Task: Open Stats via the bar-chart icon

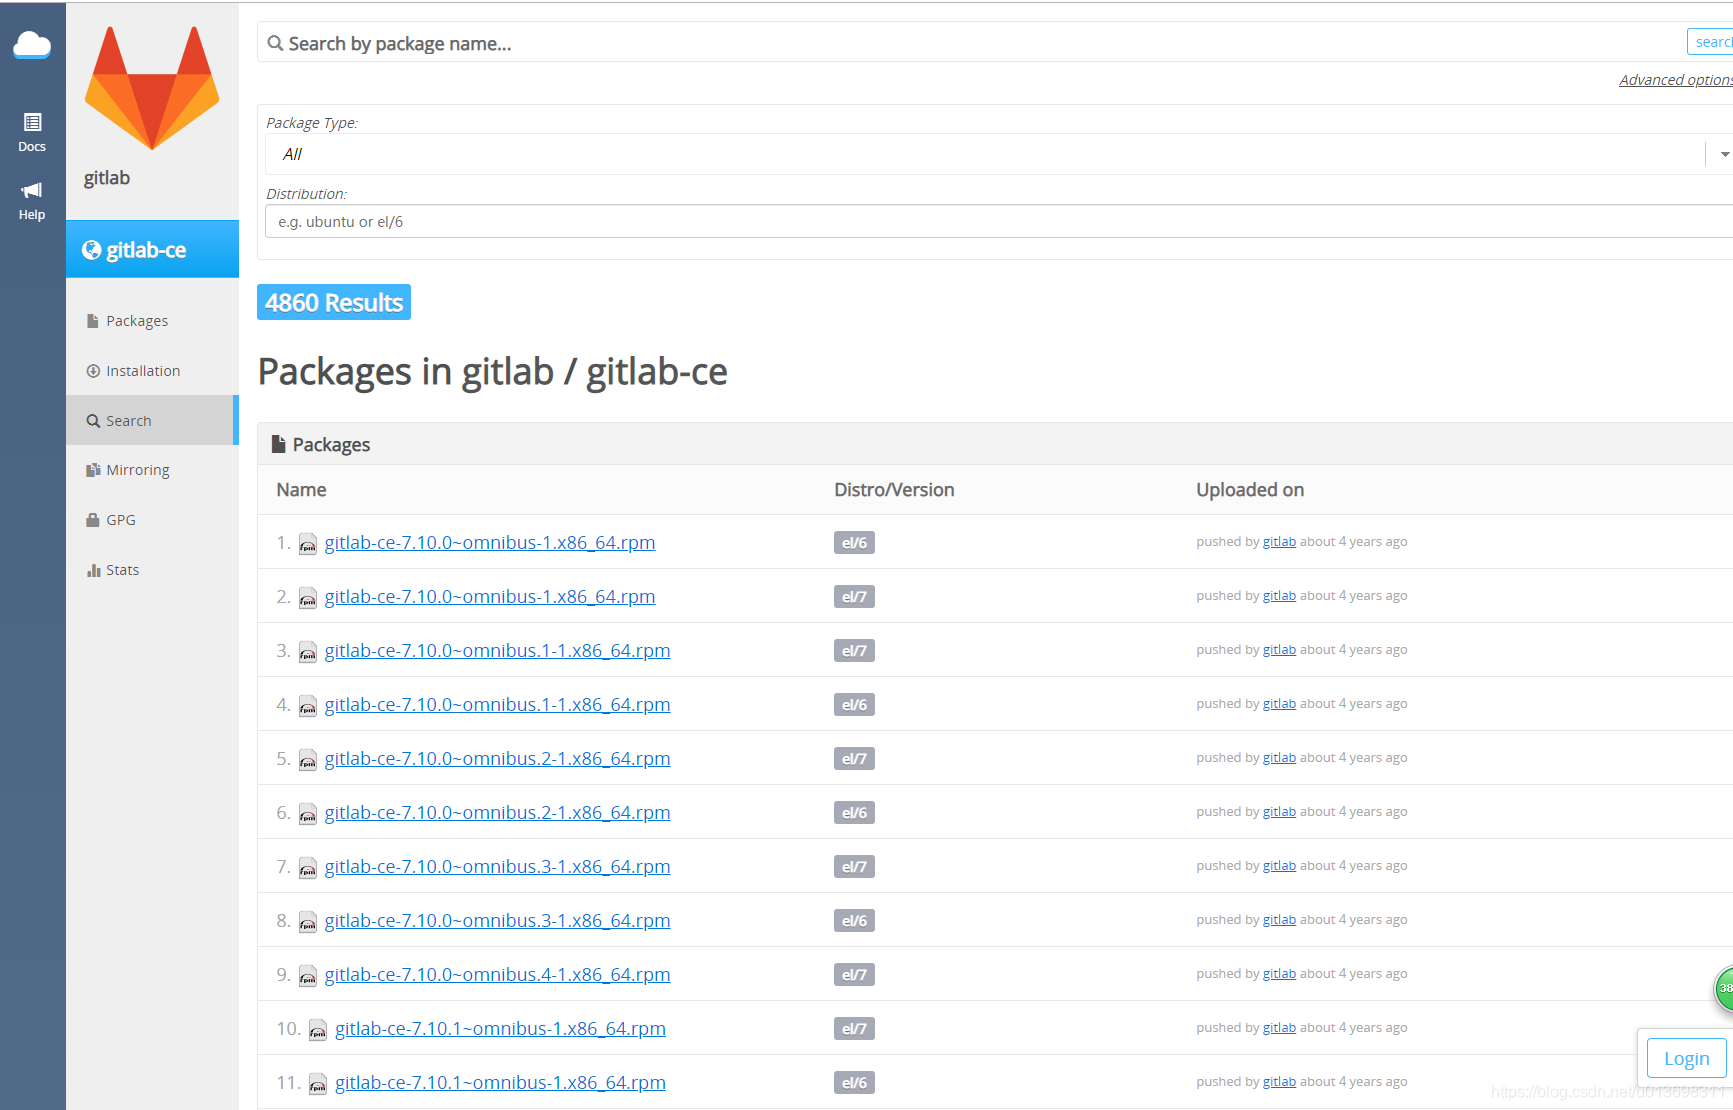Action: click(92, 569)
